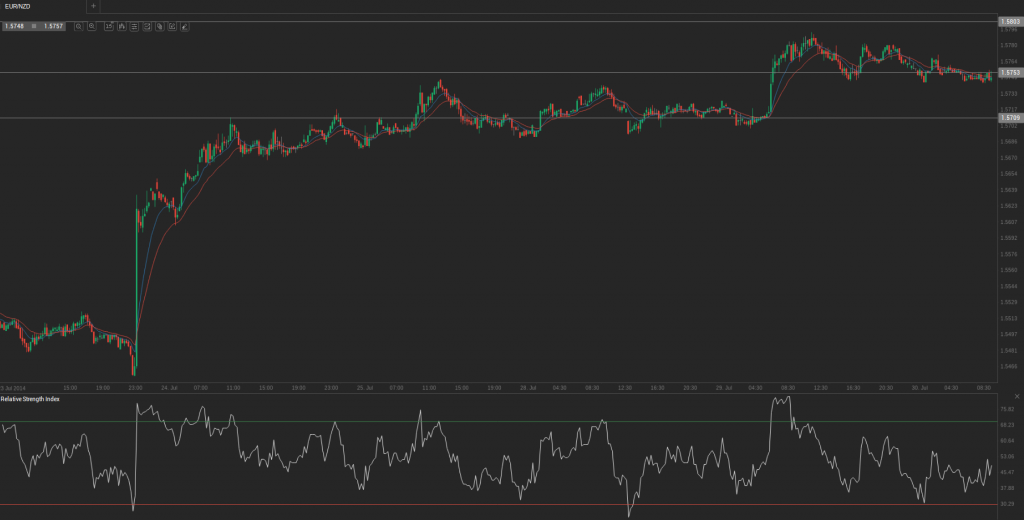Open the 15-minute timeframe selector
The height and width of the screenshot is (520, 1024).
coord(108,26)
